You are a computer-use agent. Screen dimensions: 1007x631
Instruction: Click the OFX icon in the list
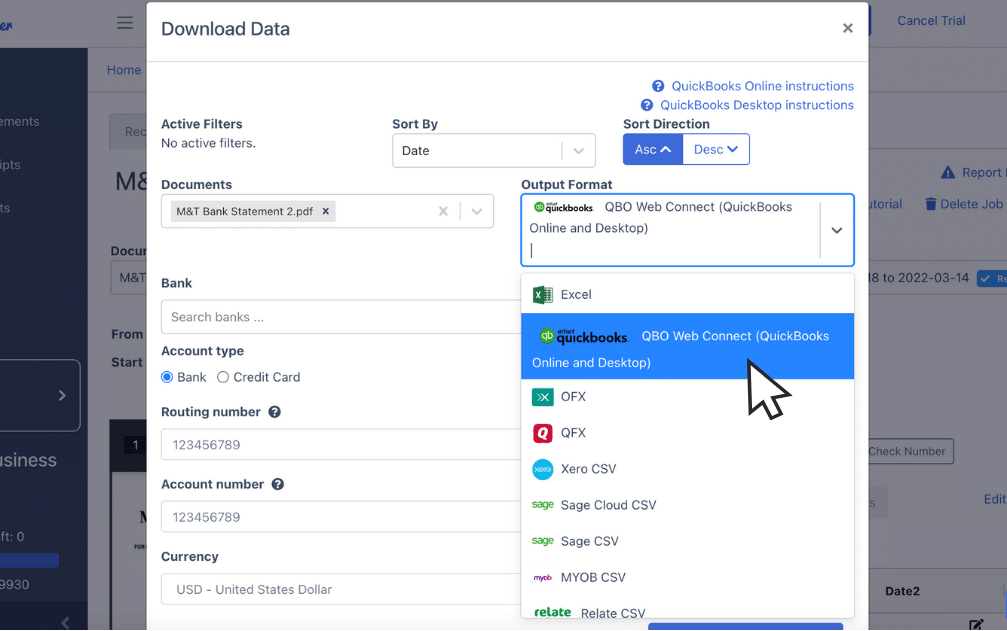(x=543, y=397)
